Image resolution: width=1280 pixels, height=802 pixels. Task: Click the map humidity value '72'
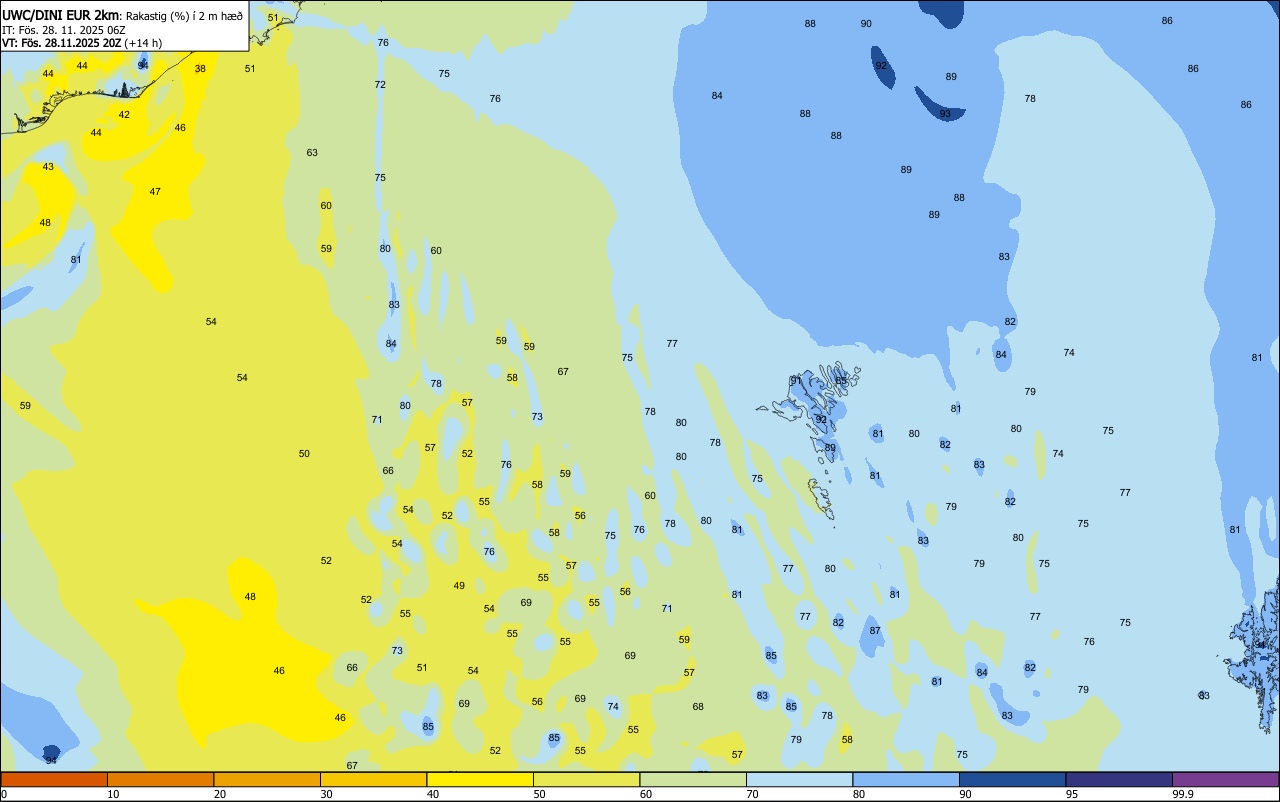(x=380, y=85)
